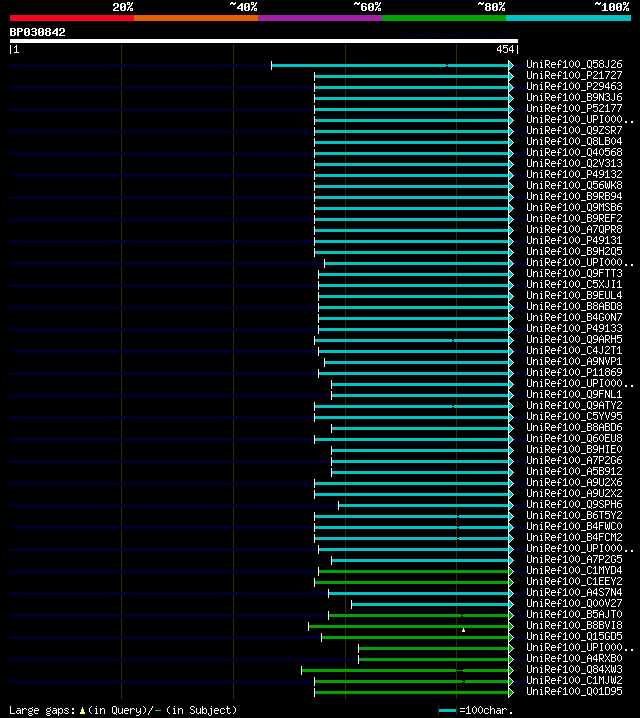Open the UniRef100_B8ABD6 entry
Screen dimensions: 640x718
pos(574,427)
